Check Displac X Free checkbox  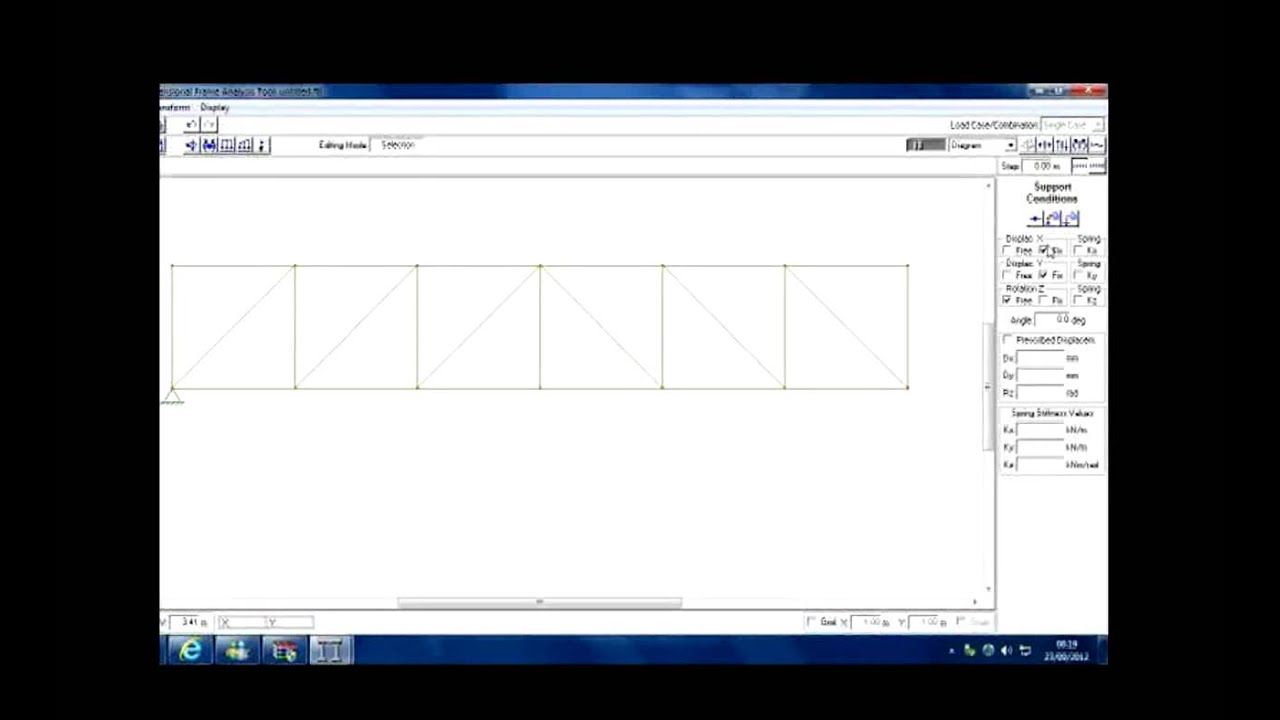pos(1007,250)
